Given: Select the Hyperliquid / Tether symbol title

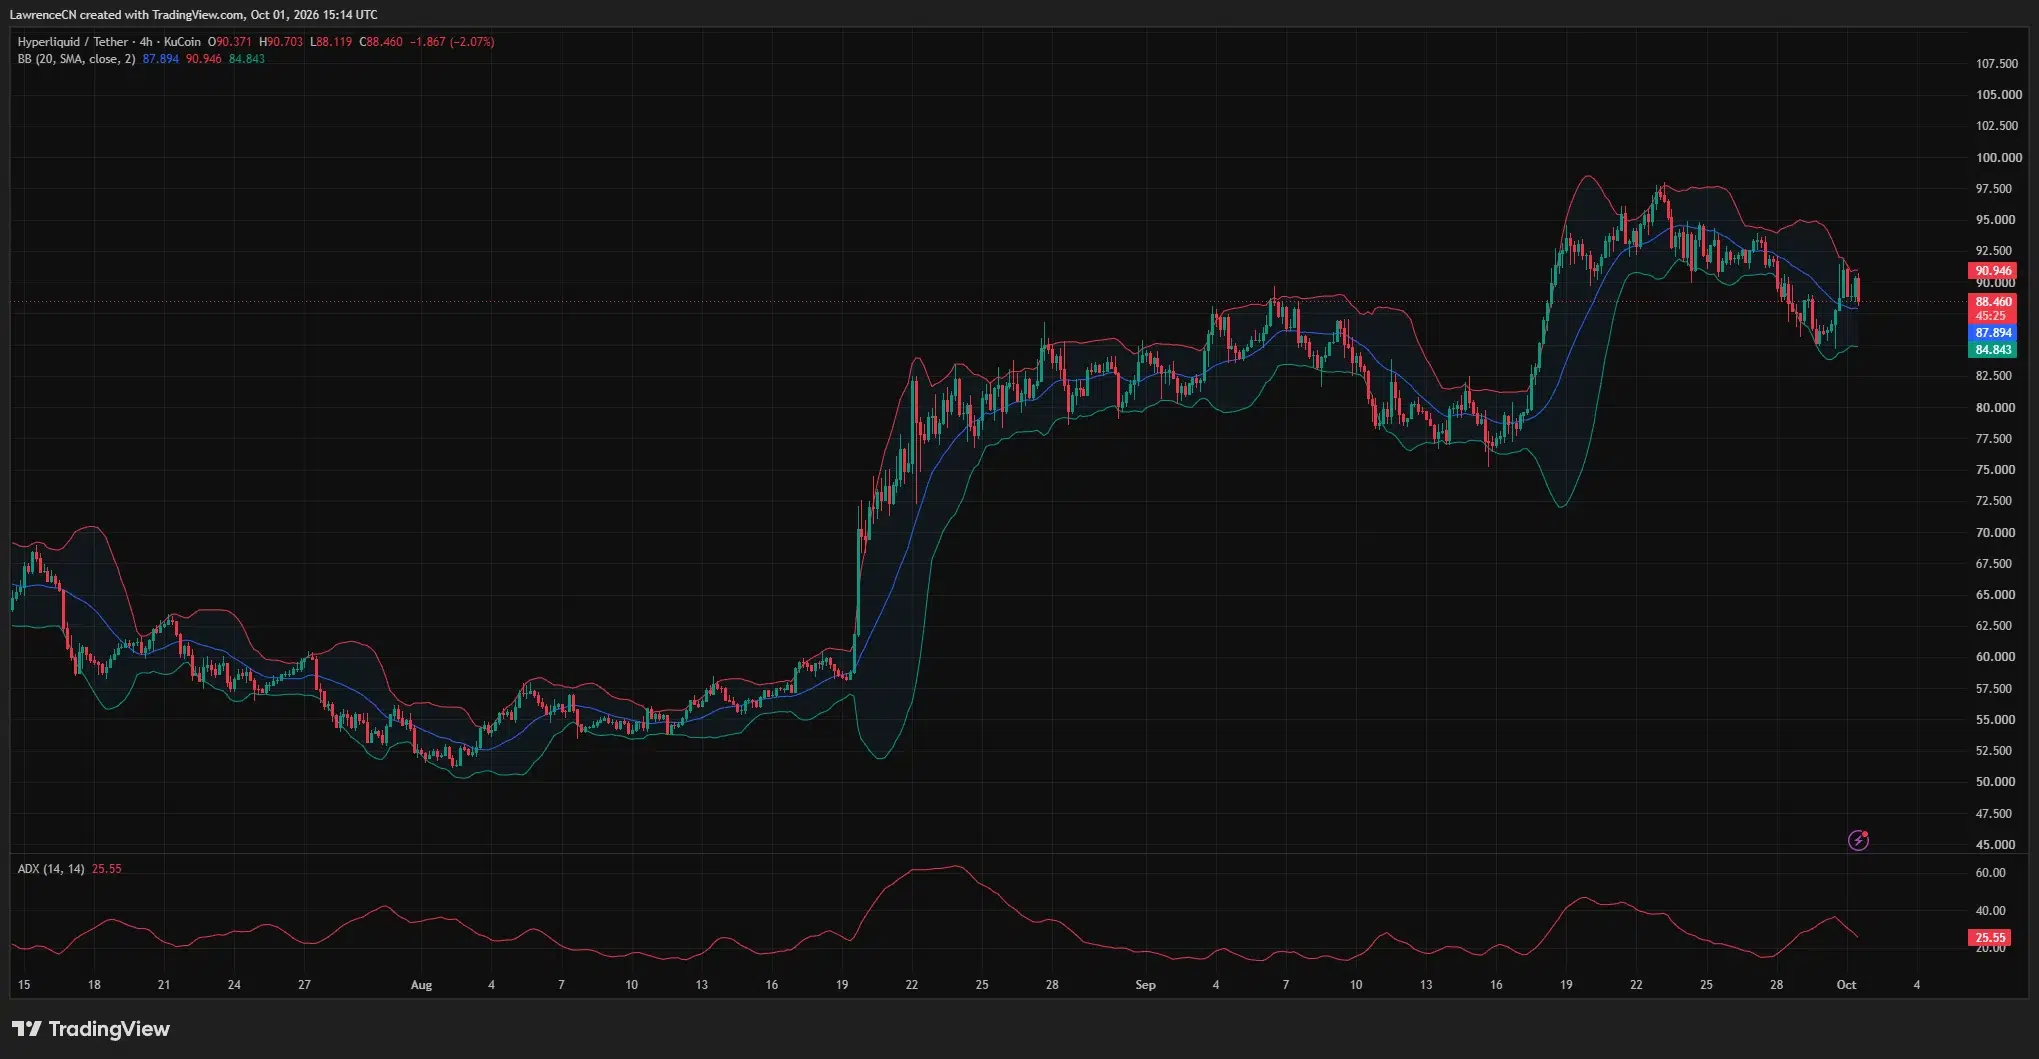Looking at the screenshot, I should pos(74,42).
